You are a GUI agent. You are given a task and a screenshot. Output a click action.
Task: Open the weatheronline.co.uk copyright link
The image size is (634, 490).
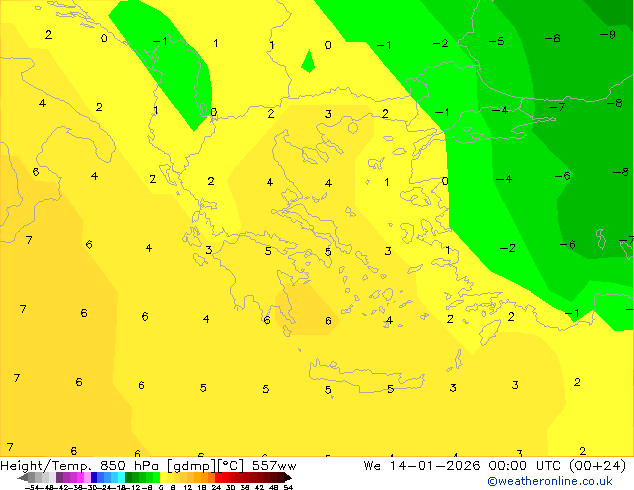(563, 481)
